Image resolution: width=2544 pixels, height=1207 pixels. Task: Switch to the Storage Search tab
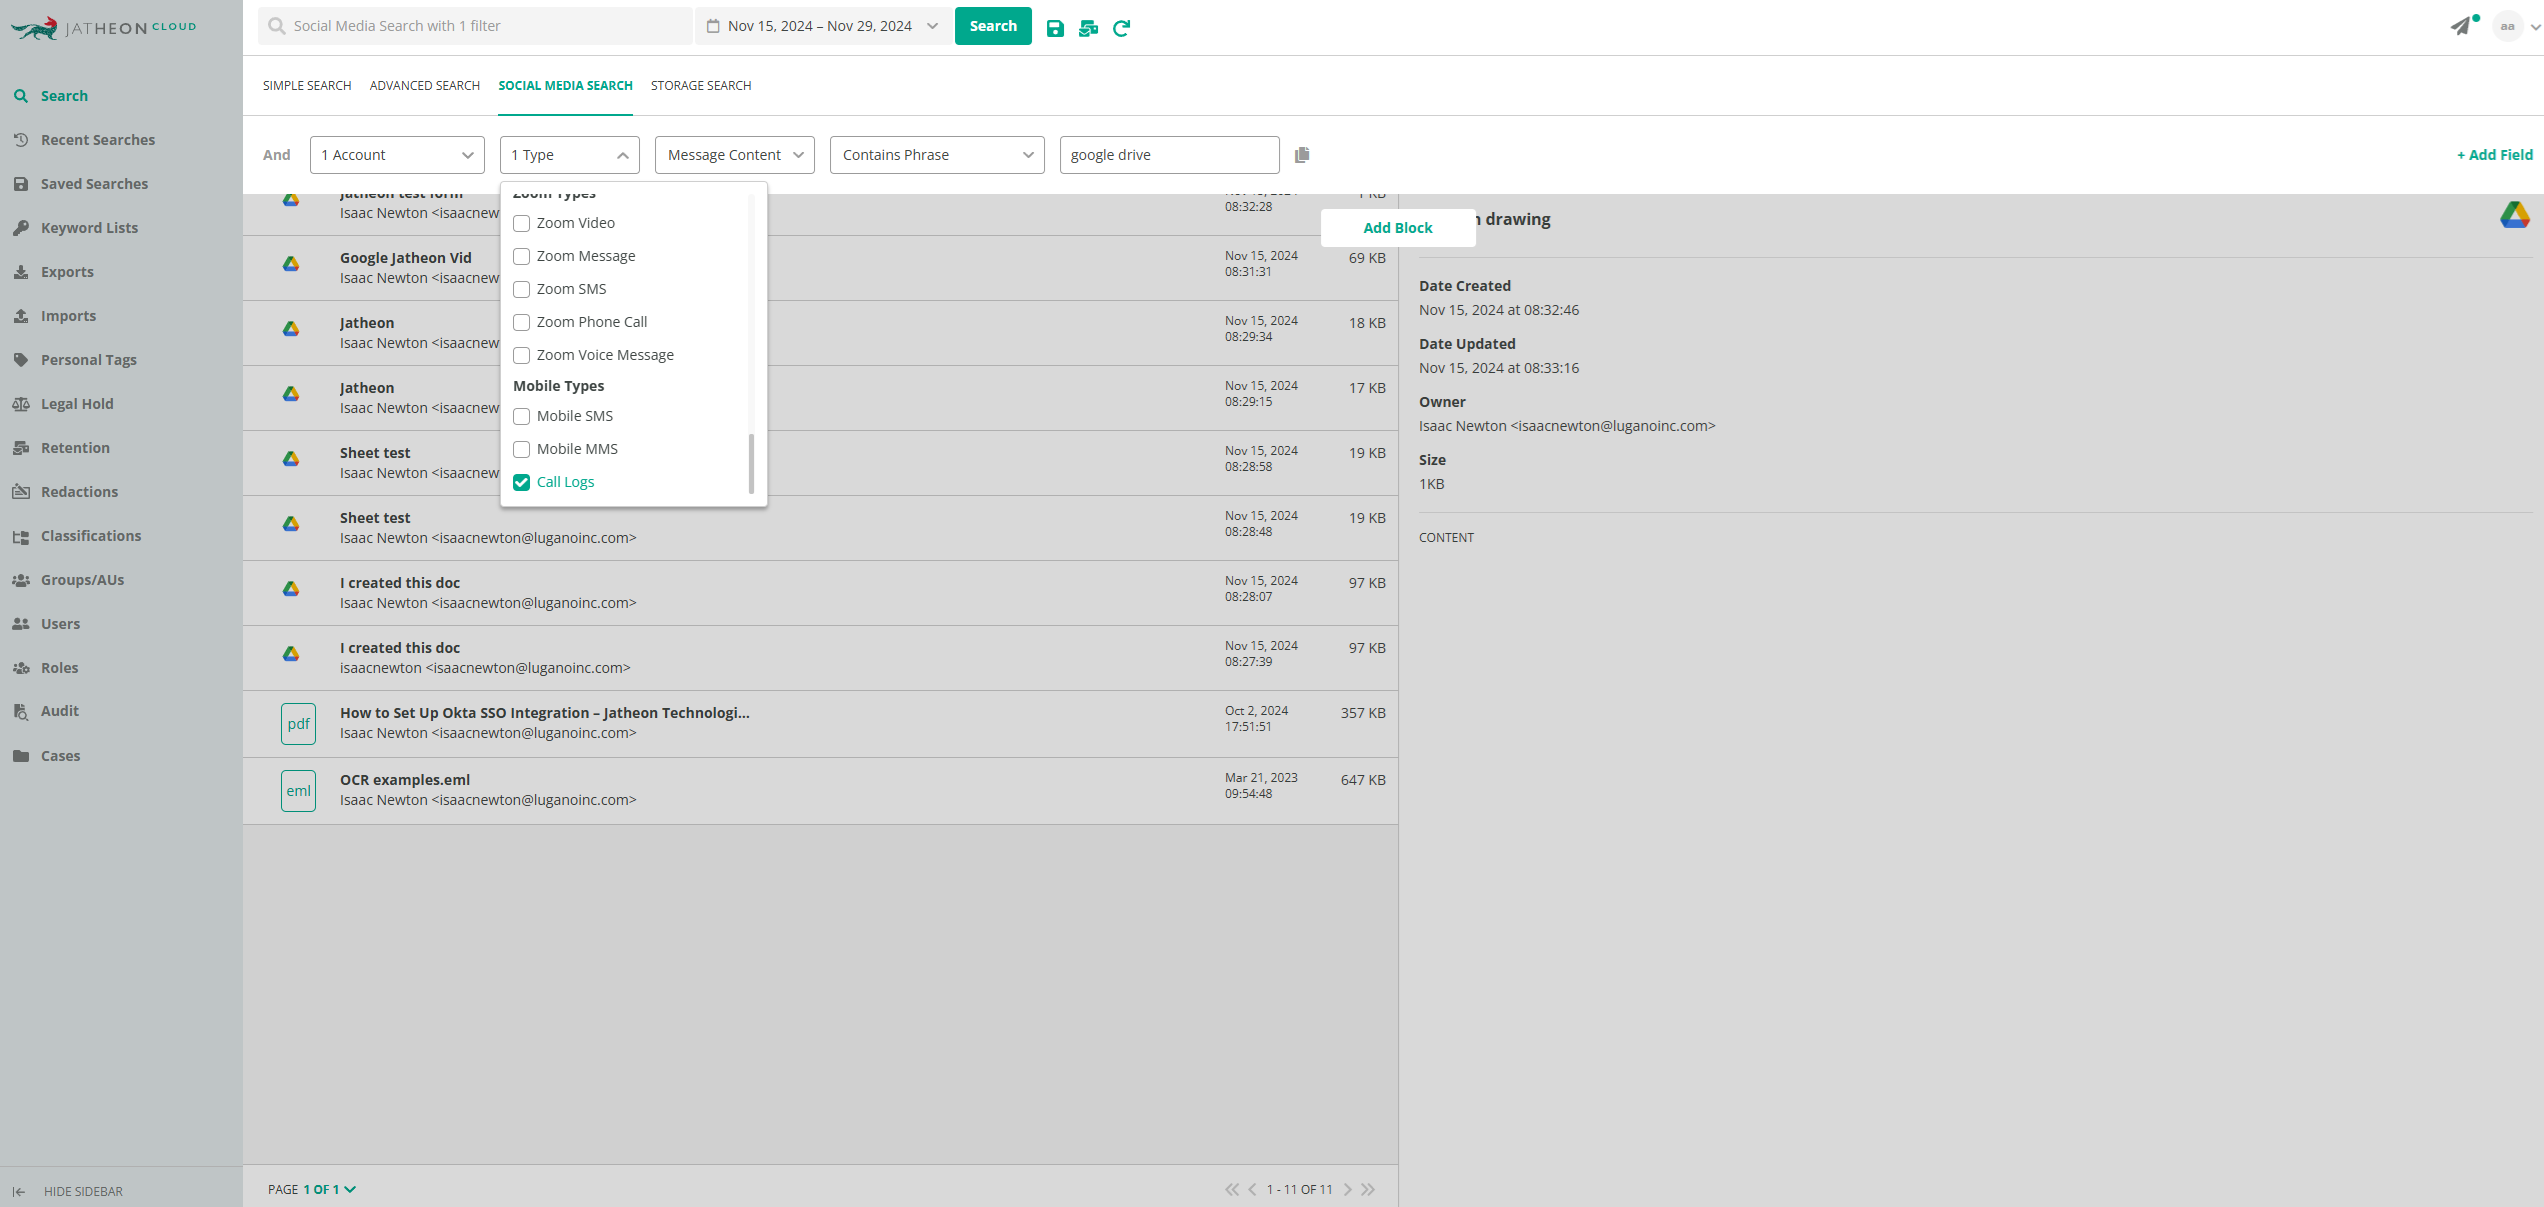pos(701,86)
